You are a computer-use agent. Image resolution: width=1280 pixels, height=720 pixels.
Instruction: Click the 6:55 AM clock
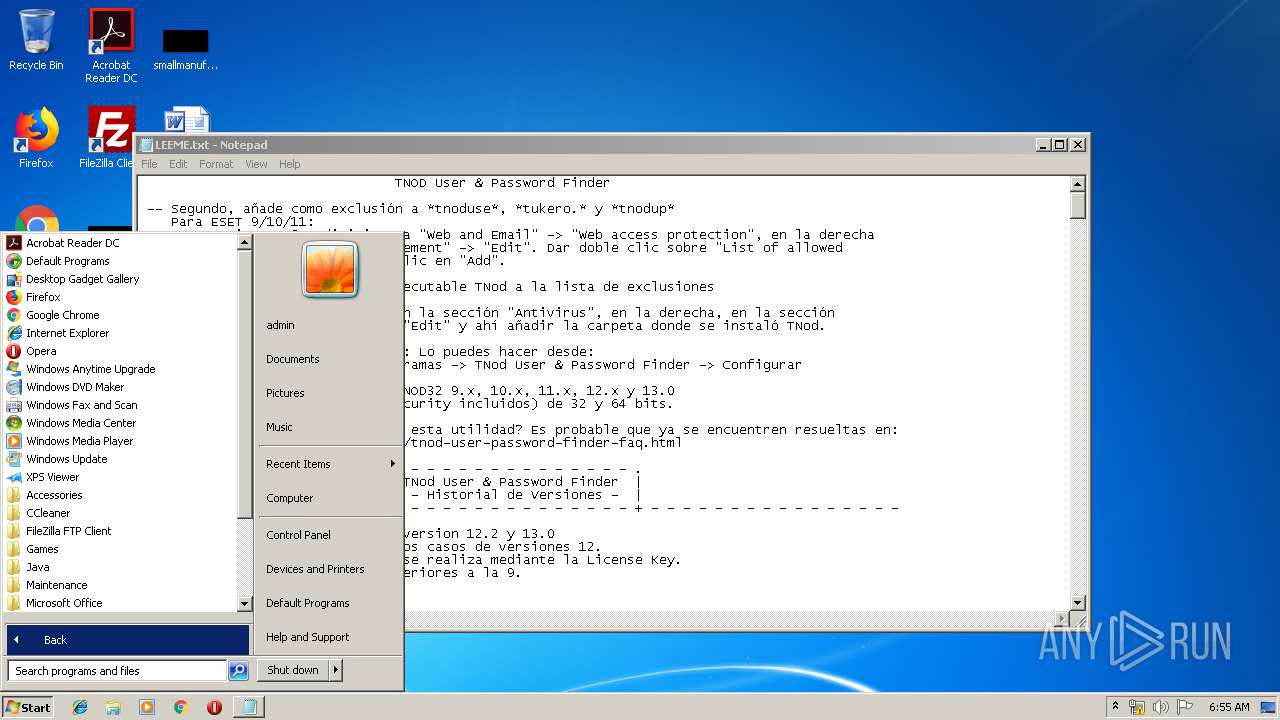coord(1229,707)
